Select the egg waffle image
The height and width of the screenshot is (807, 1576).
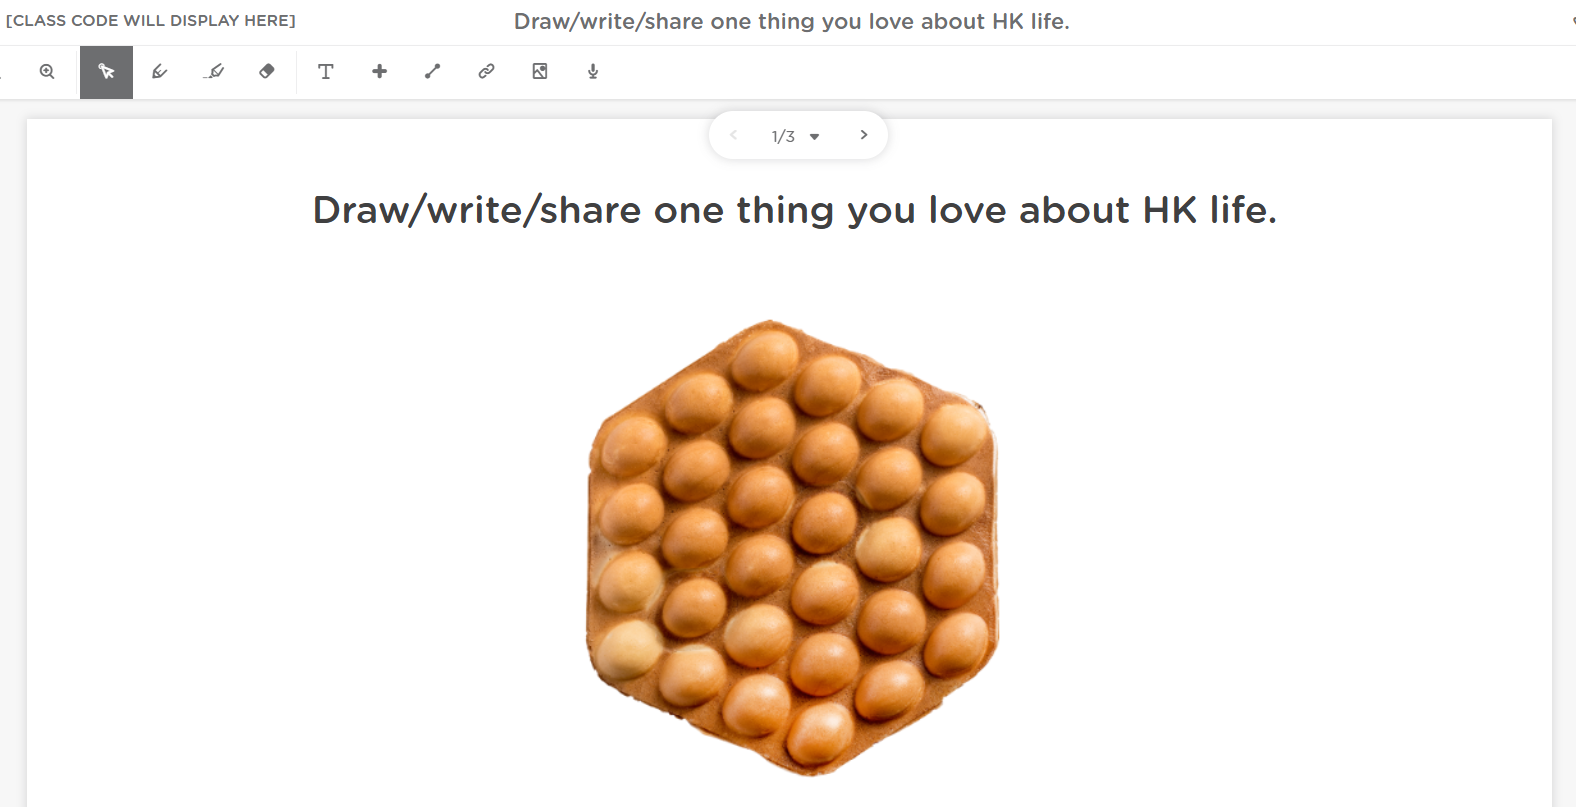coord(792,547)
